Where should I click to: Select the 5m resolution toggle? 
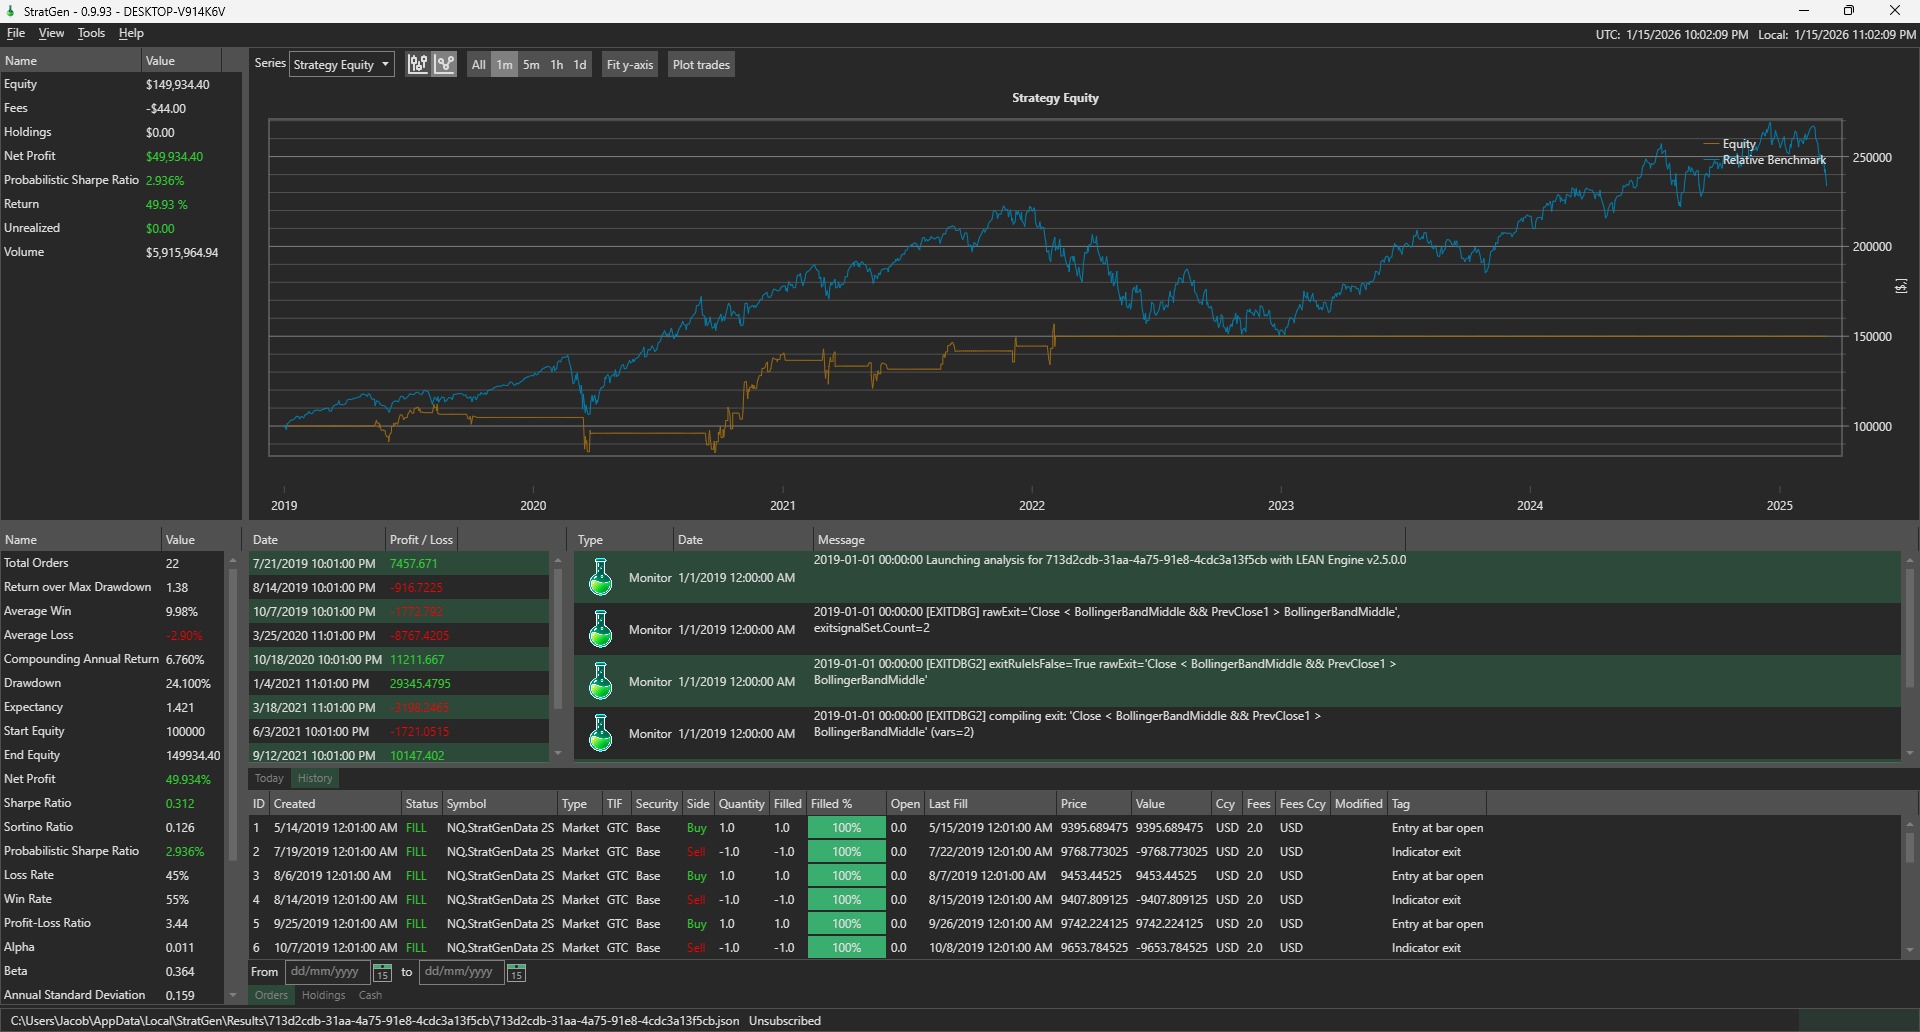(531, 65)
